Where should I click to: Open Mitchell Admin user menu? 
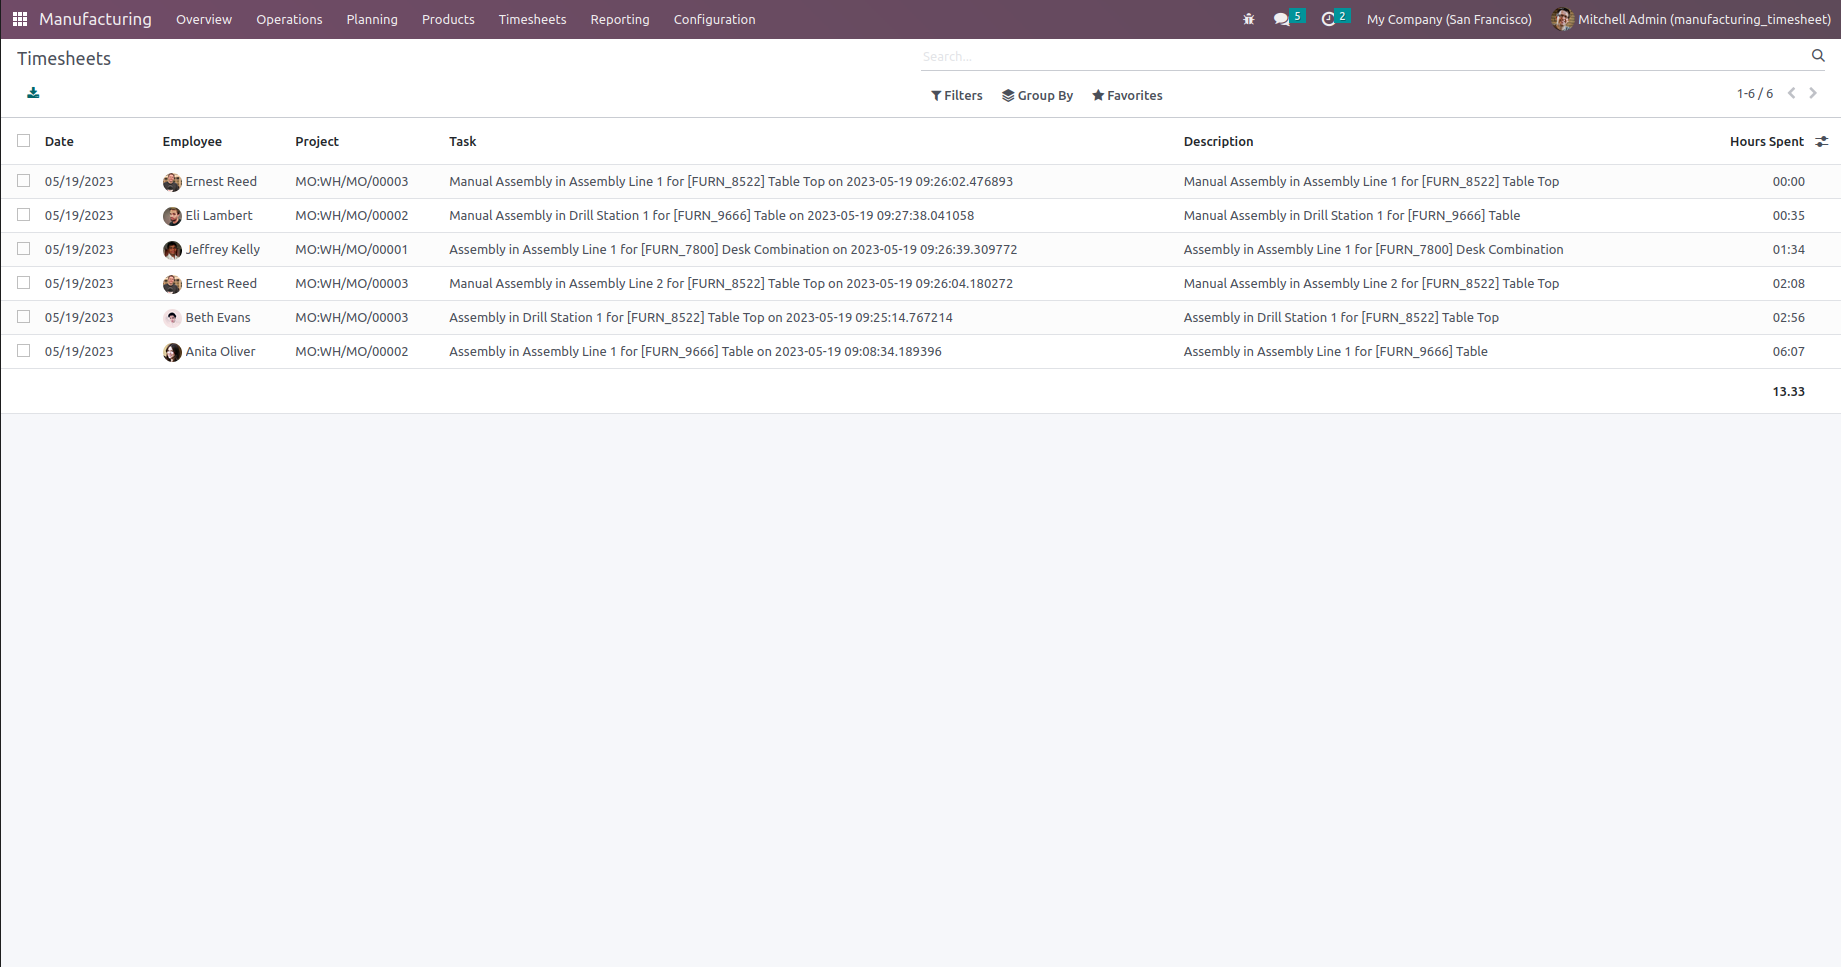tap(1692, 19)
